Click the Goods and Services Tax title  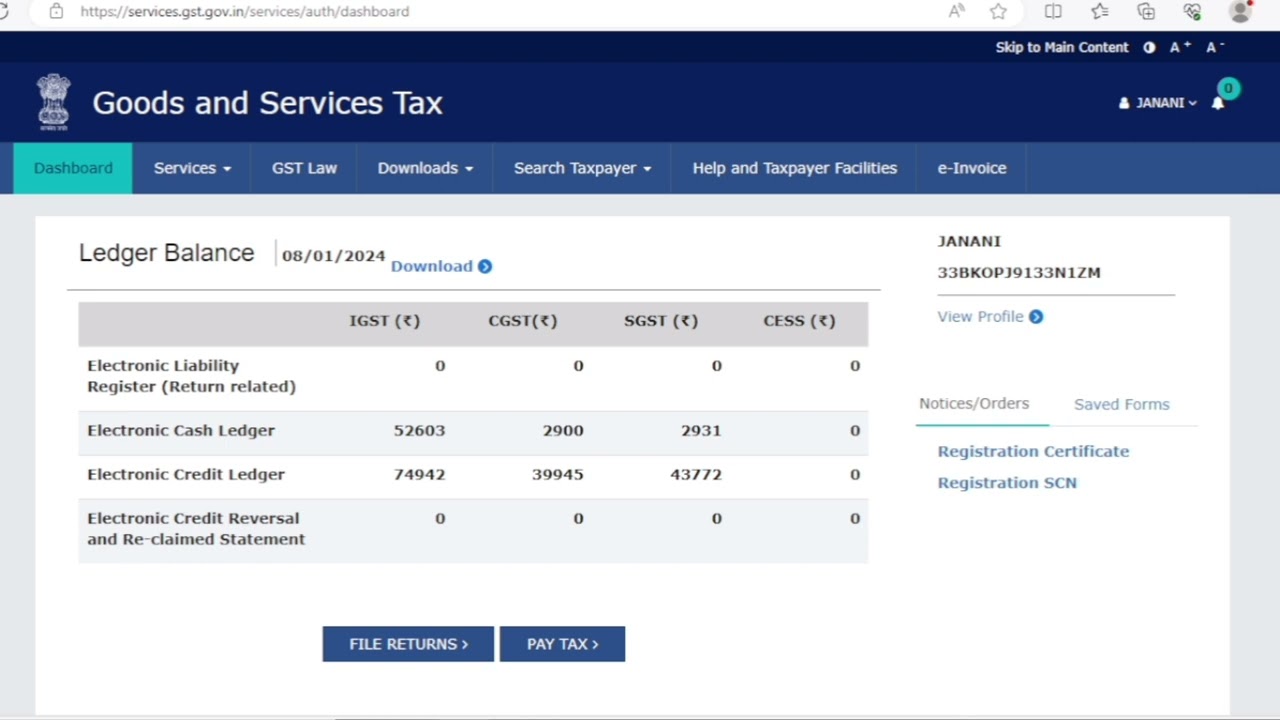pos(267,103)
